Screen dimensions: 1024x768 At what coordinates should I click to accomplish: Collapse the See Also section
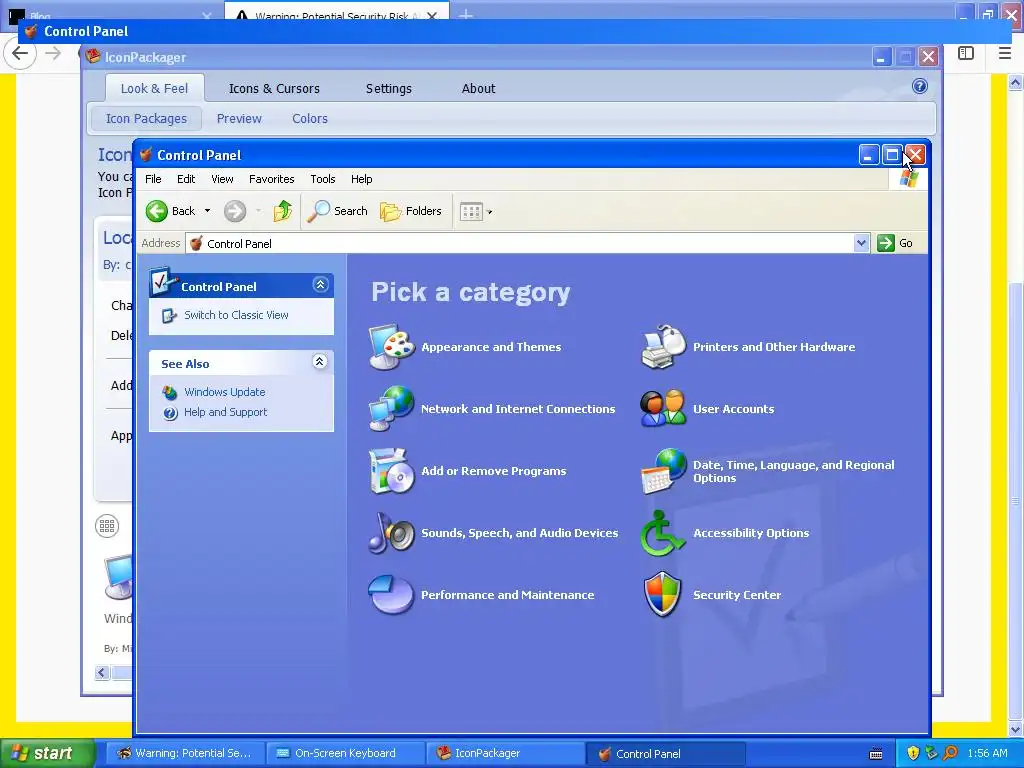319,362
